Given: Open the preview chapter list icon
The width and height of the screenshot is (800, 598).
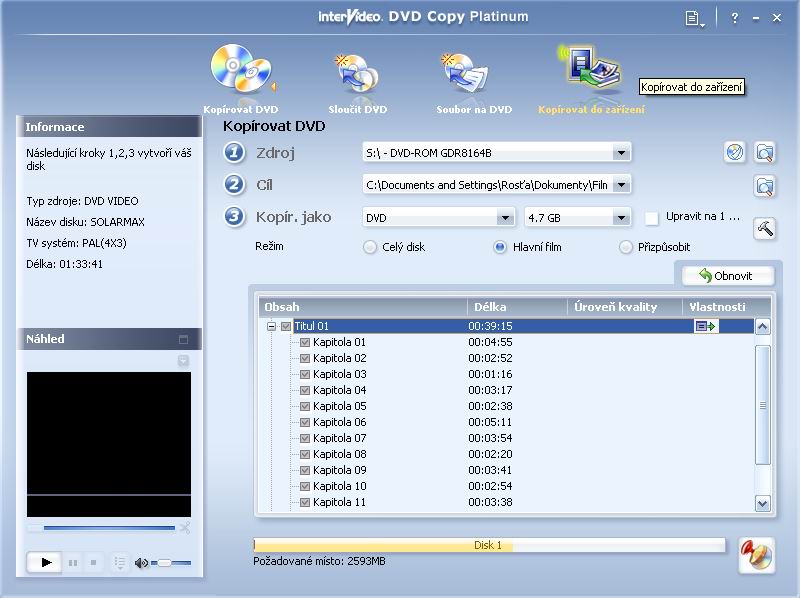Looking at the screenshot, I should tap(119, 563).
